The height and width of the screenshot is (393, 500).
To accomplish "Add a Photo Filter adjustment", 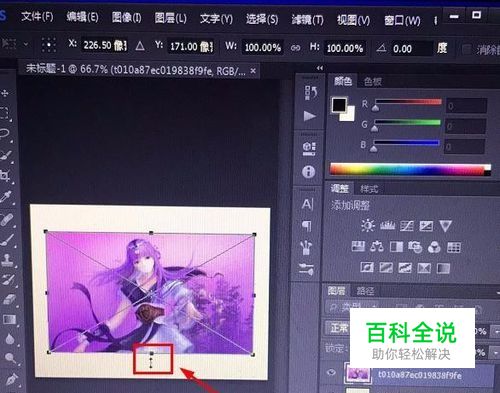I will (415, 247).
